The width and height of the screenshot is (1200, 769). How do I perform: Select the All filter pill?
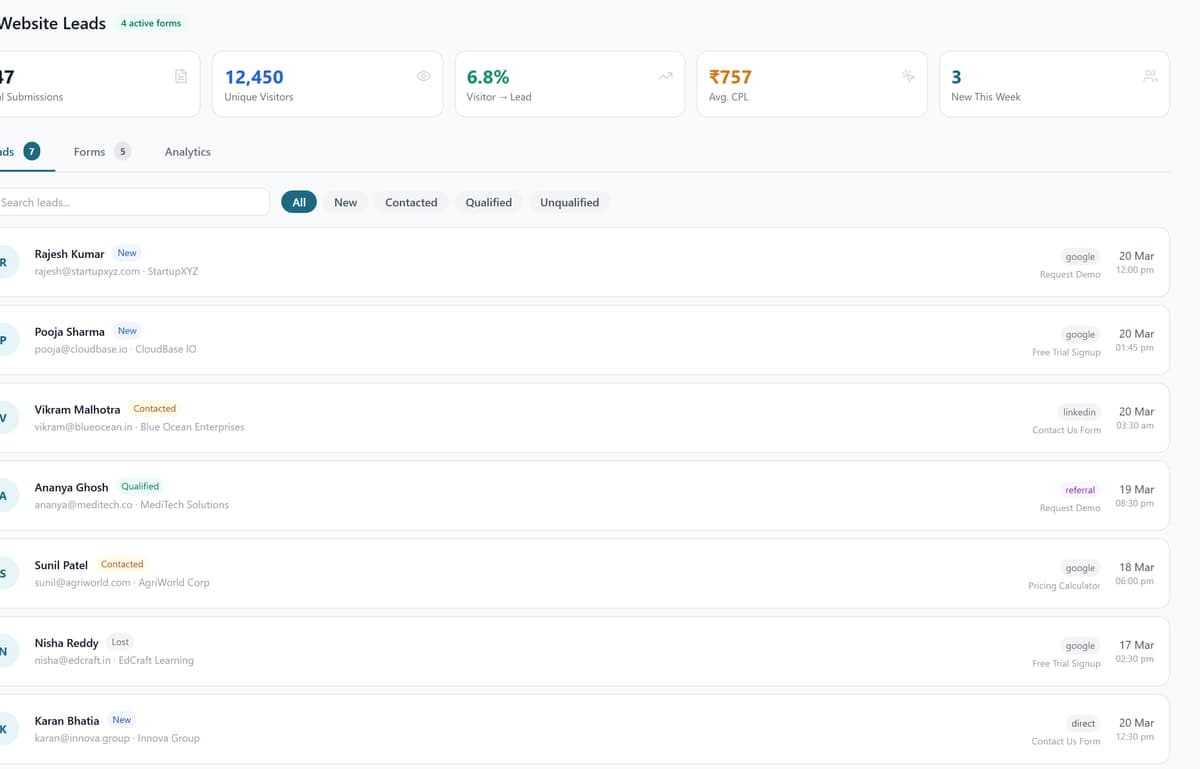299,202
